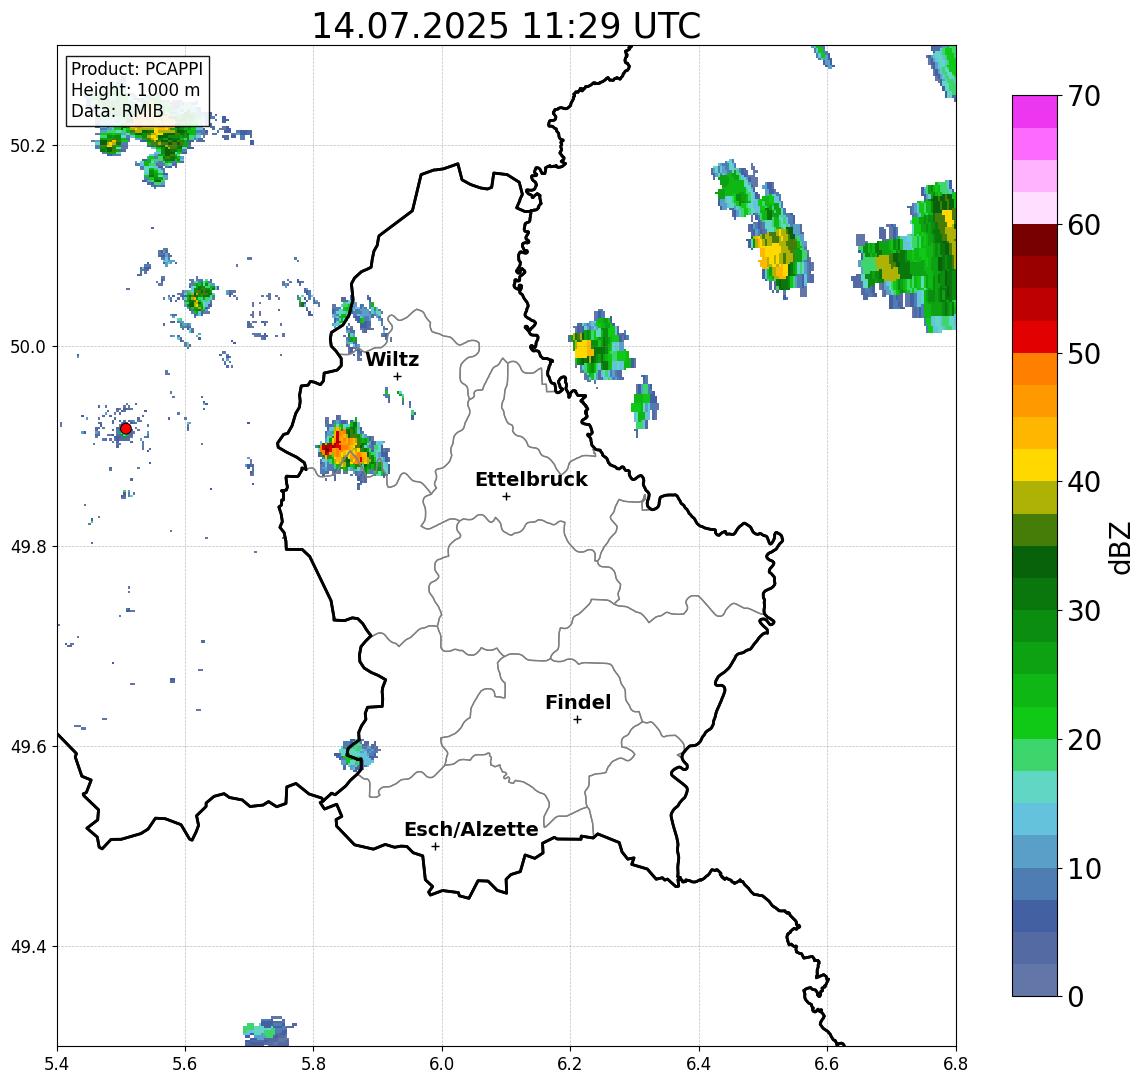This screenshot has width=1145, height=1084.
Task: Click the latitude tick label 49.8
Action: point(28,546)
